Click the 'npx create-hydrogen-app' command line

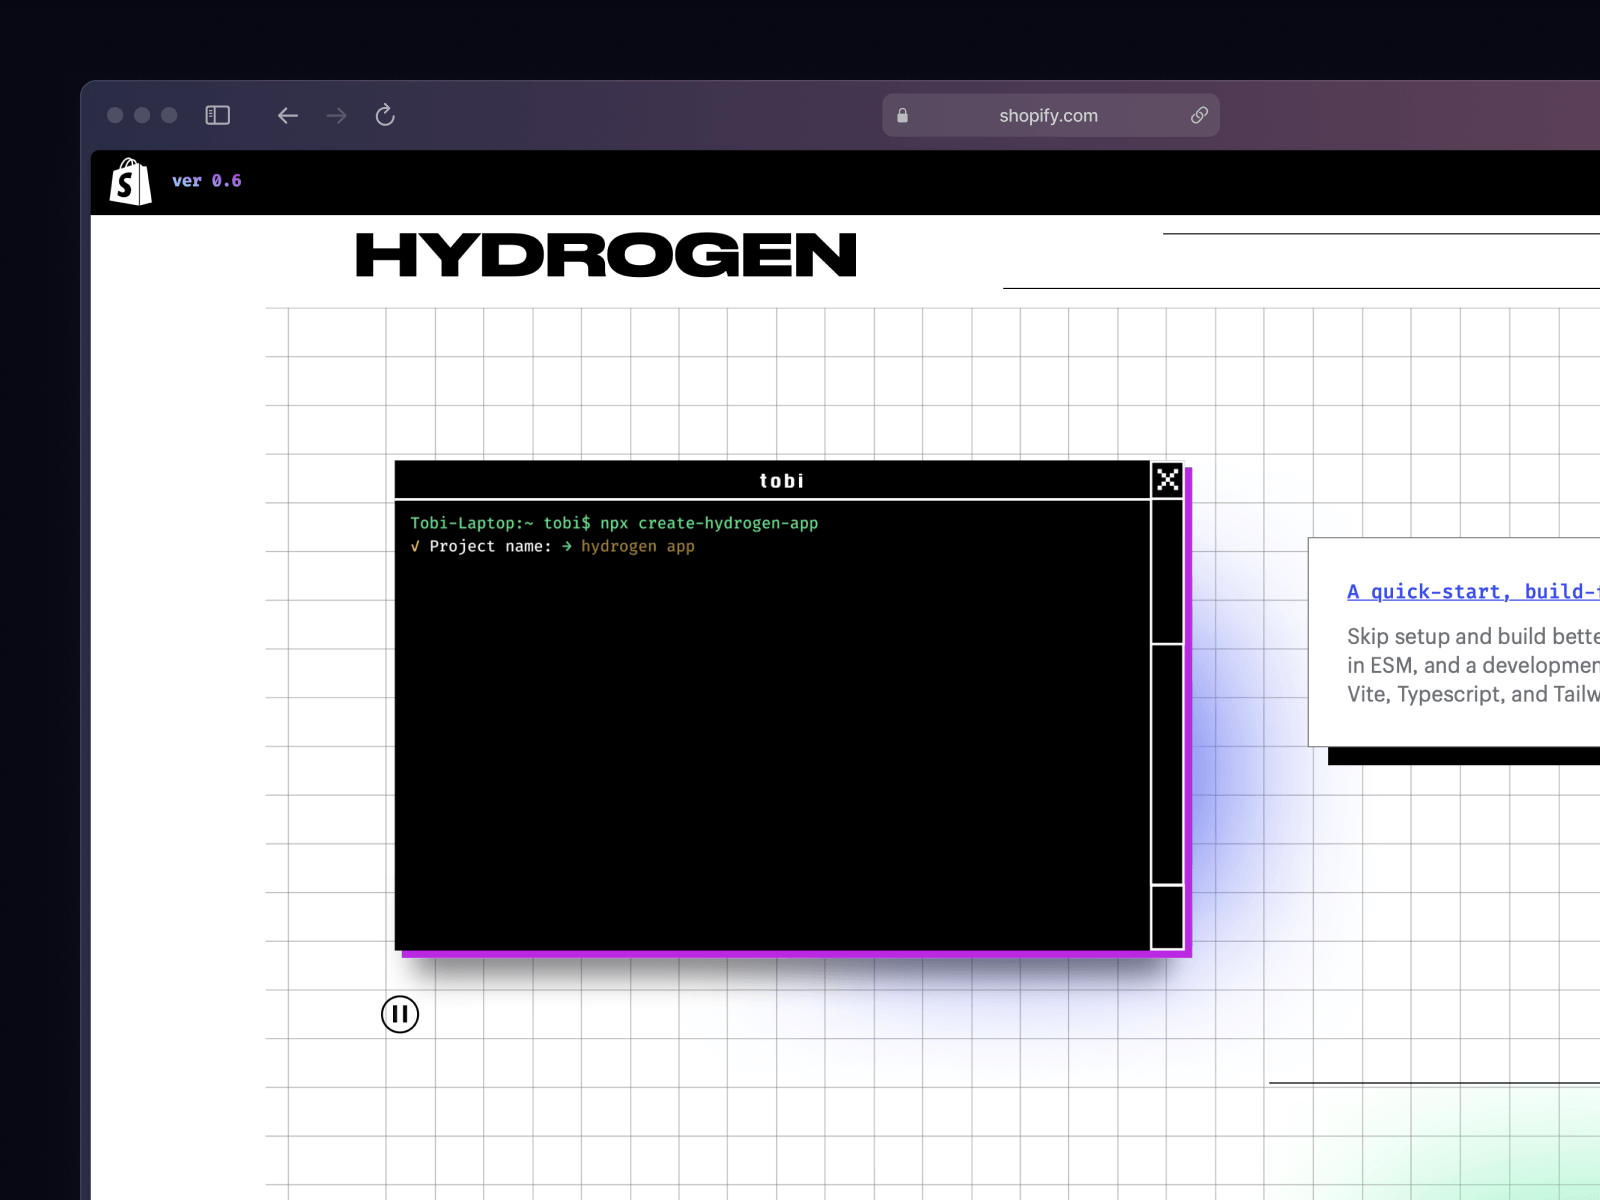[x=614, y=523]
